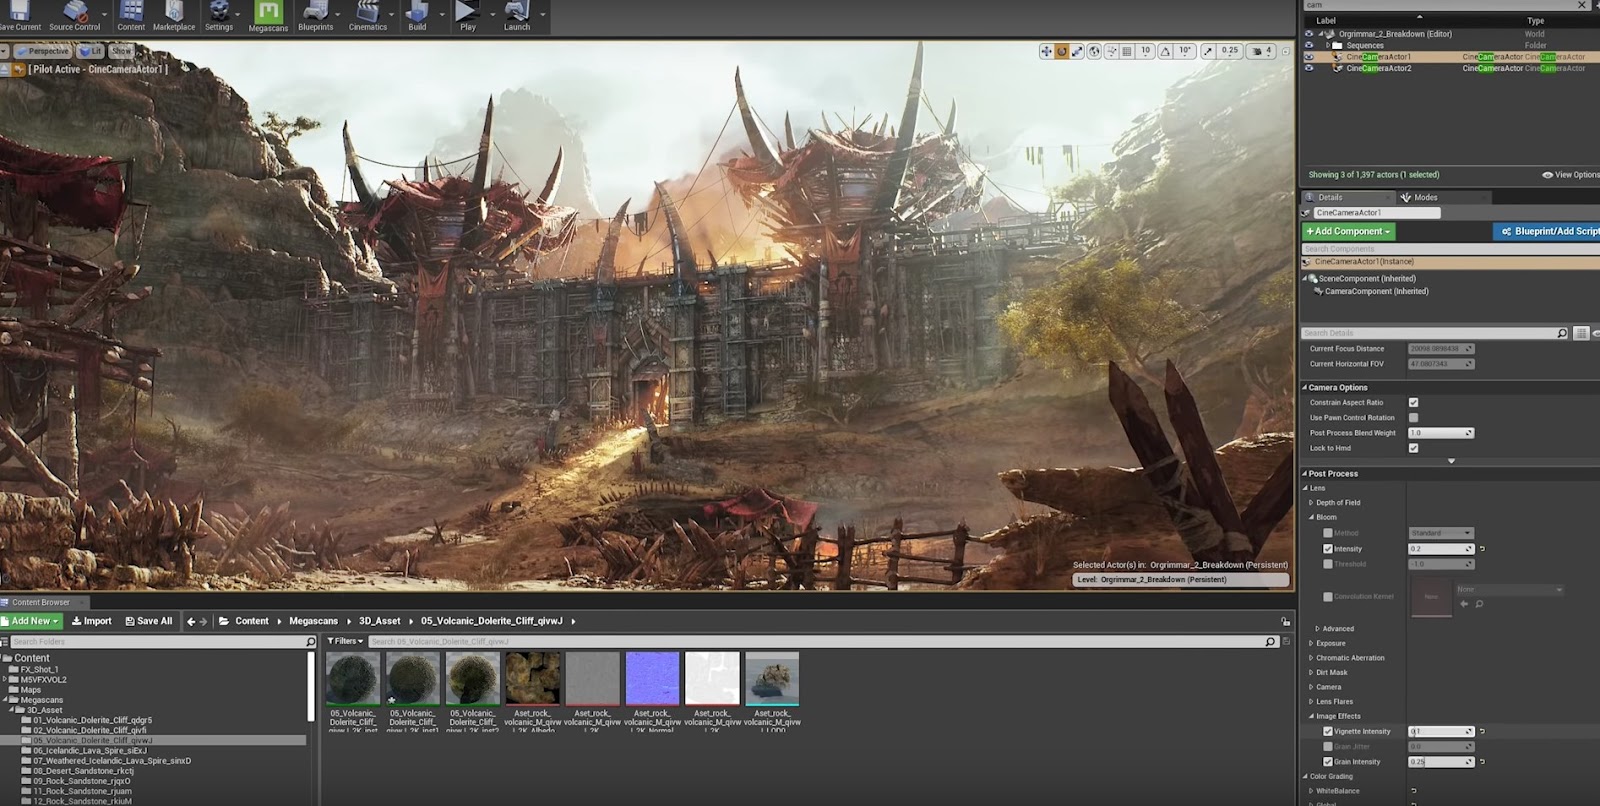Open grid snap value 10 dropdown

(x=1146, y=51)
